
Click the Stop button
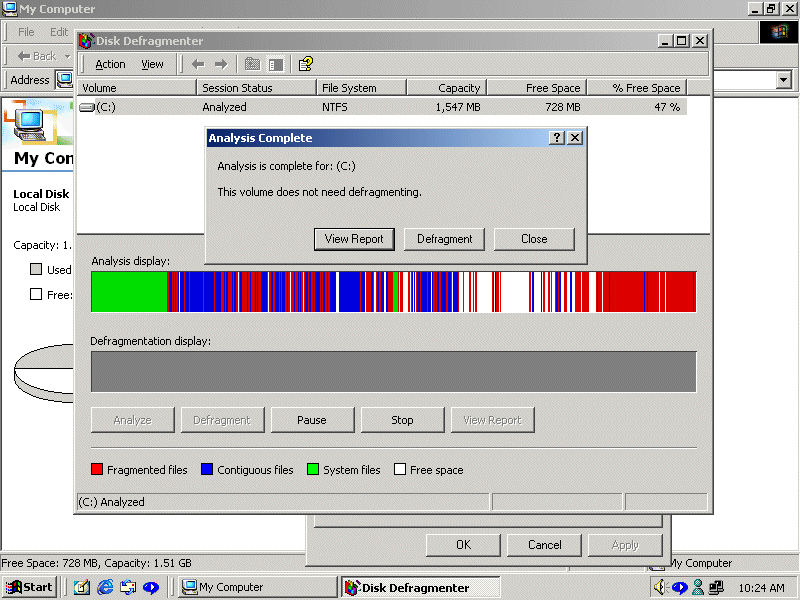tap(402, 420)
